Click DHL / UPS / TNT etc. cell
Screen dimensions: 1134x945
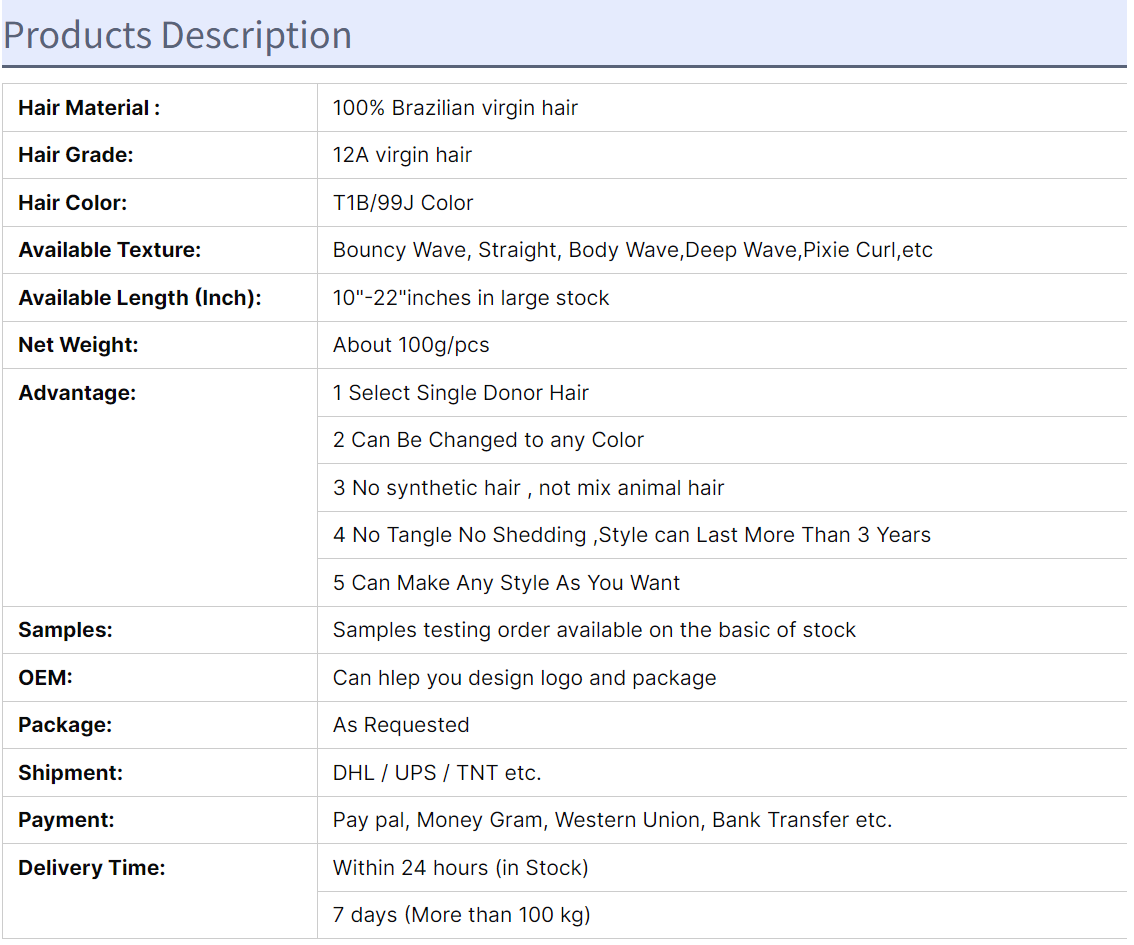point(437,772)
